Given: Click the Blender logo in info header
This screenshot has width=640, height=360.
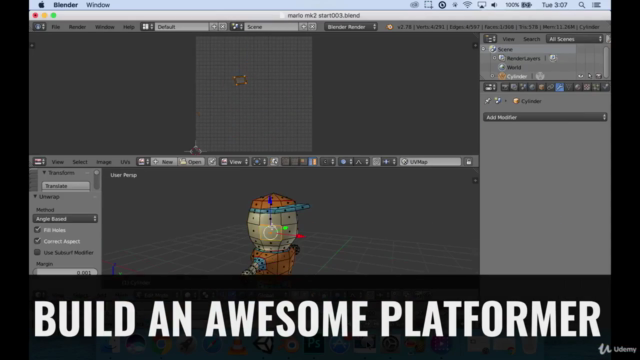Looking at the screenshot, I should (389, 27).
